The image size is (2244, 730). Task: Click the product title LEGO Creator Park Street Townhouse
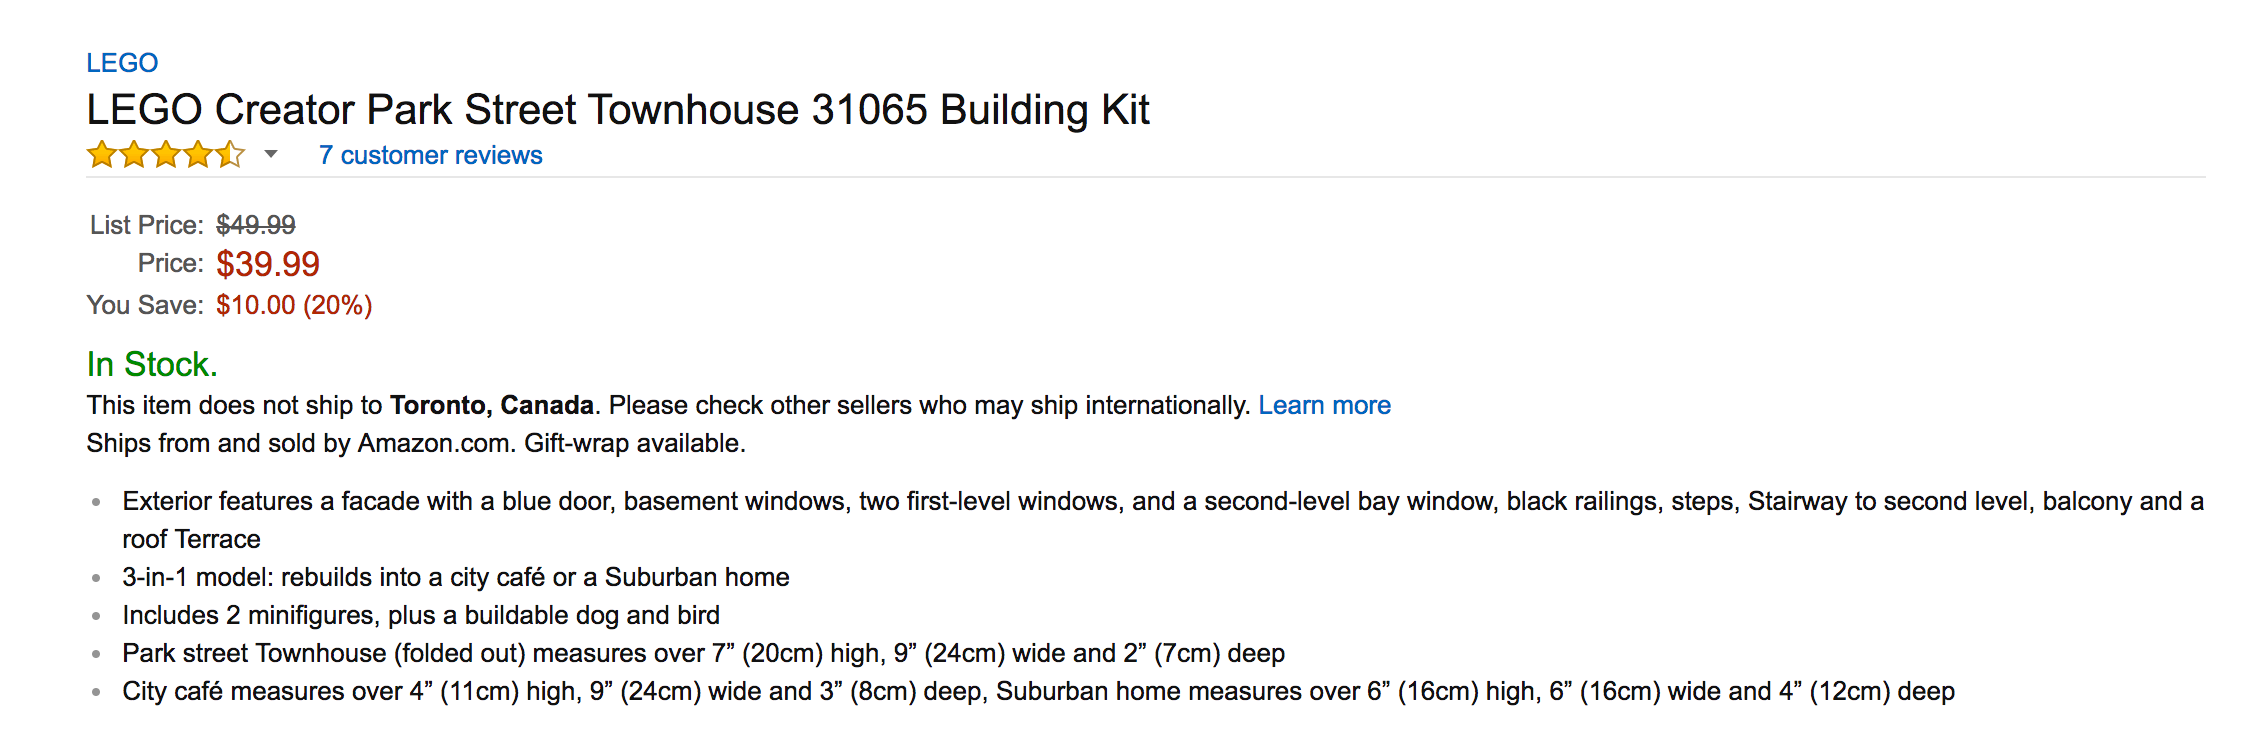click(617, 109)
